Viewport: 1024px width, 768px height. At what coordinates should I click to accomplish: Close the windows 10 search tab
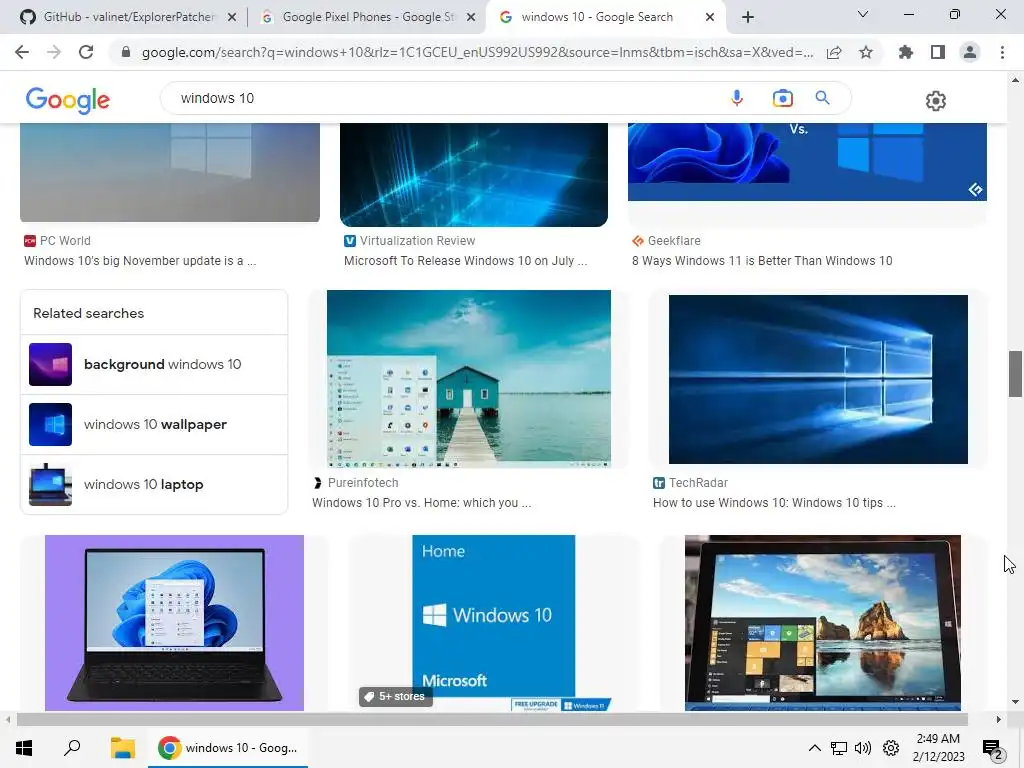pos(710,18)
